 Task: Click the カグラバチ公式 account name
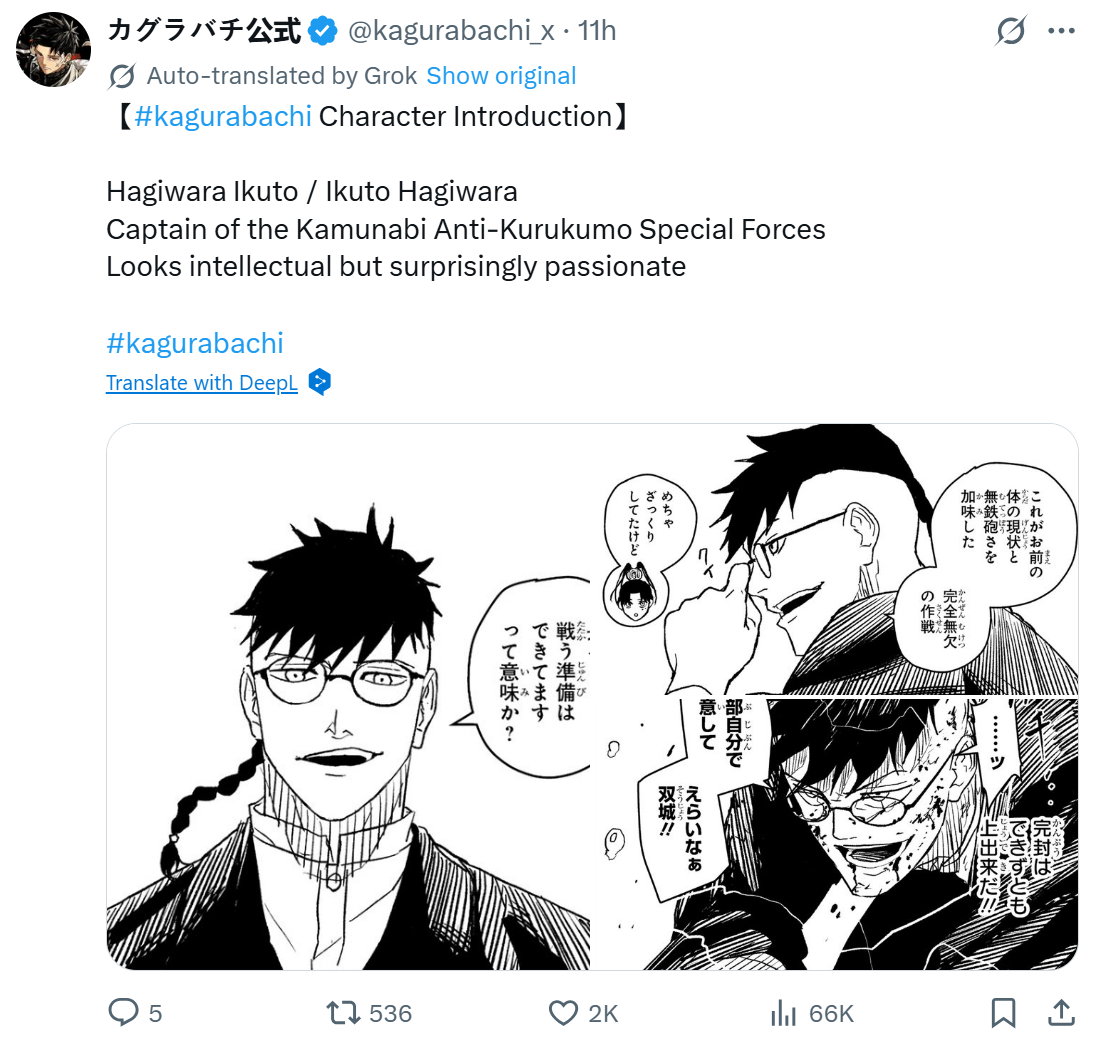pos(204,31)
